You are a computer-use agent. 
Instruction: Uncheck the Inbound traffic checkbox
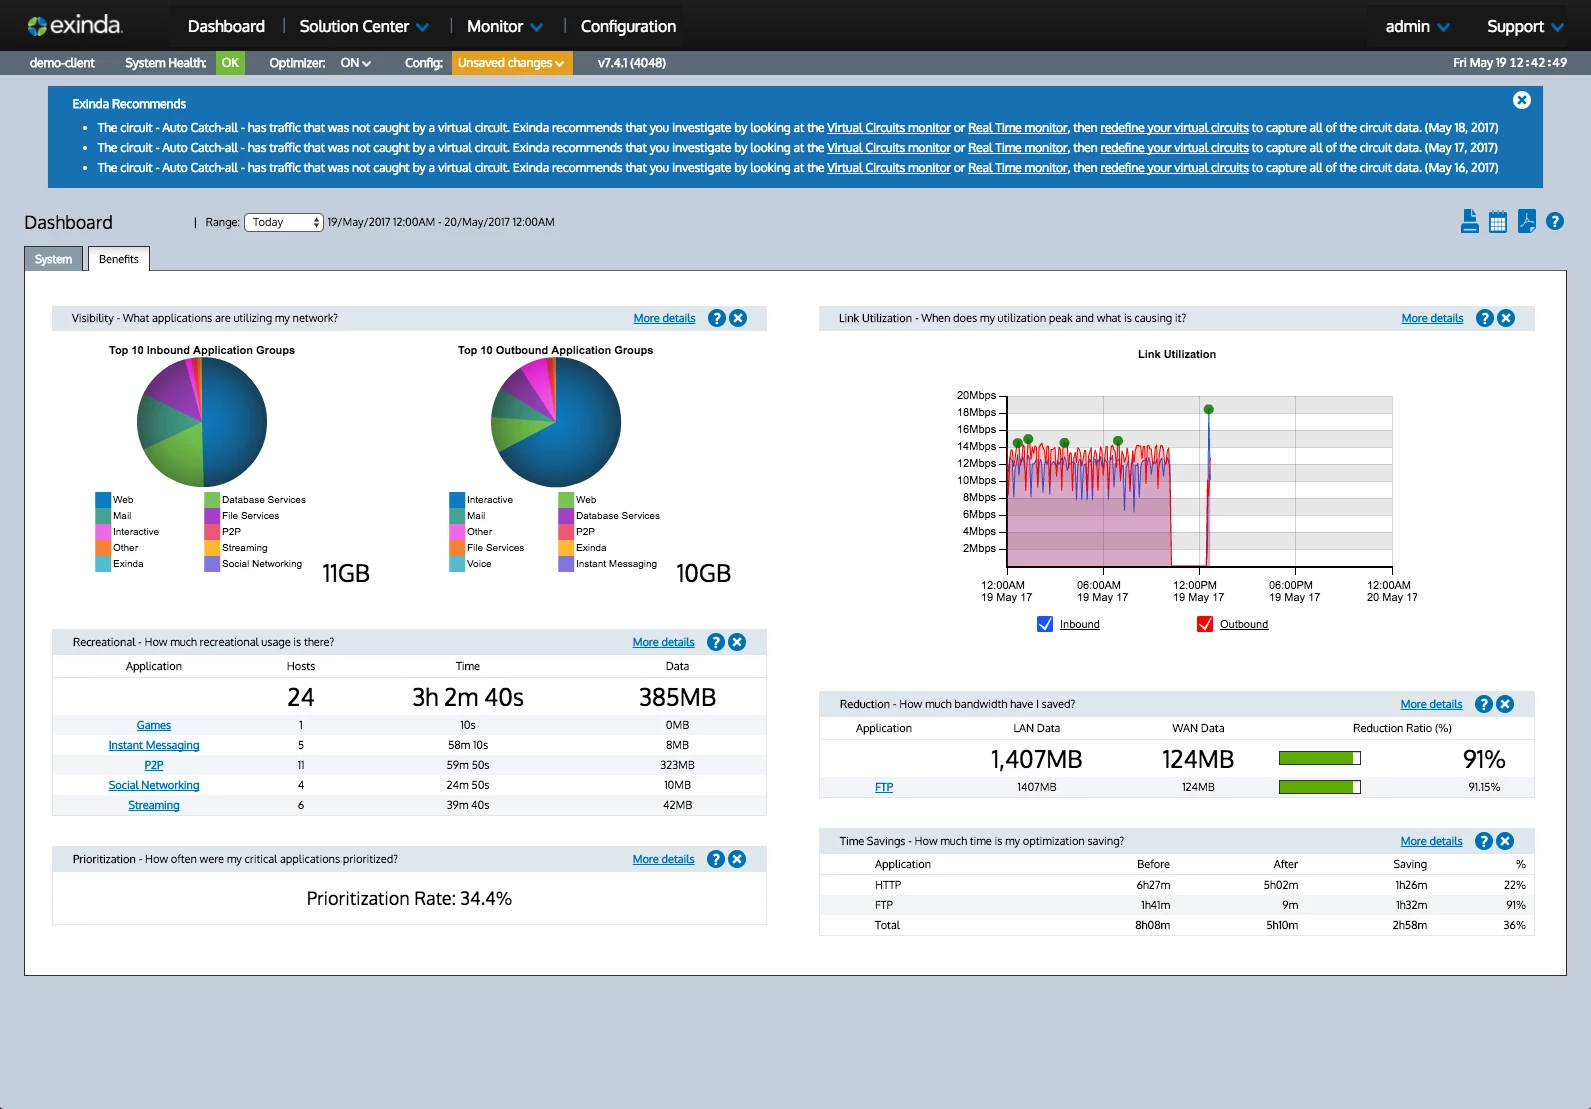1045,624
